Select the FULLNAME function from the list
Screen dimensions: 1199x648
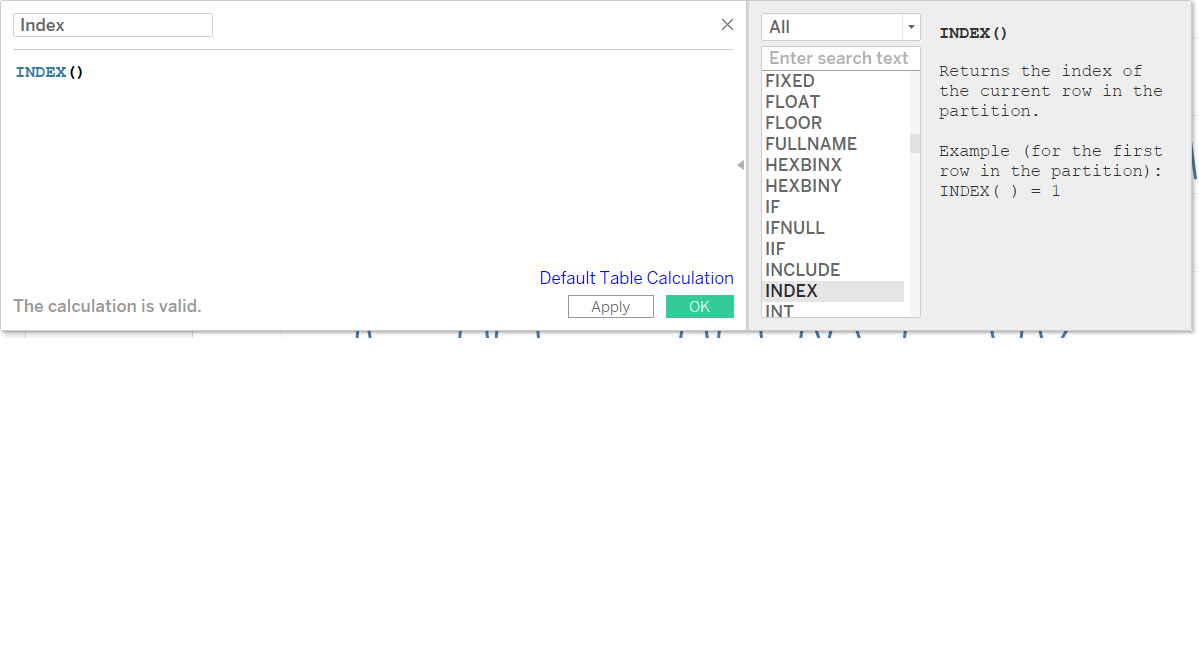pyautogui.click(x=810, y=143)
